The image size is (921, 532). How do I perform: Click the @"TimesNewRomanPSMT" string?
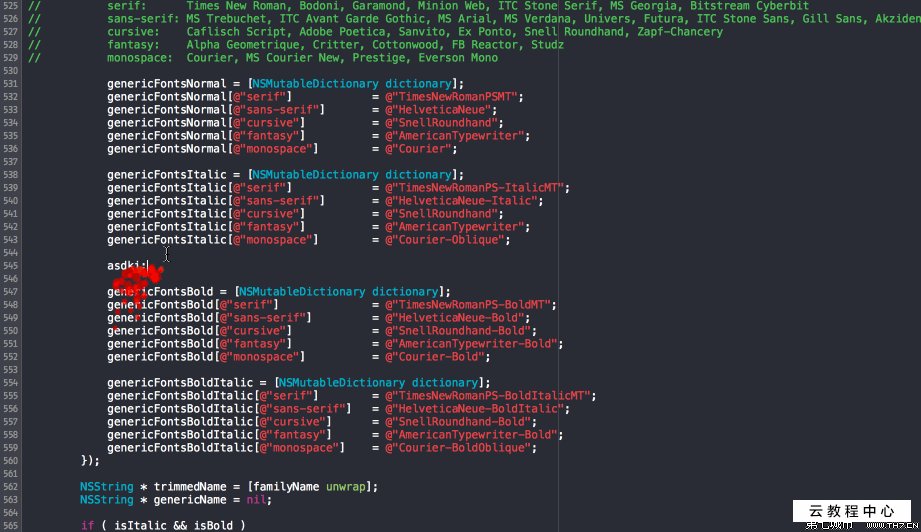tap(451, 96)
